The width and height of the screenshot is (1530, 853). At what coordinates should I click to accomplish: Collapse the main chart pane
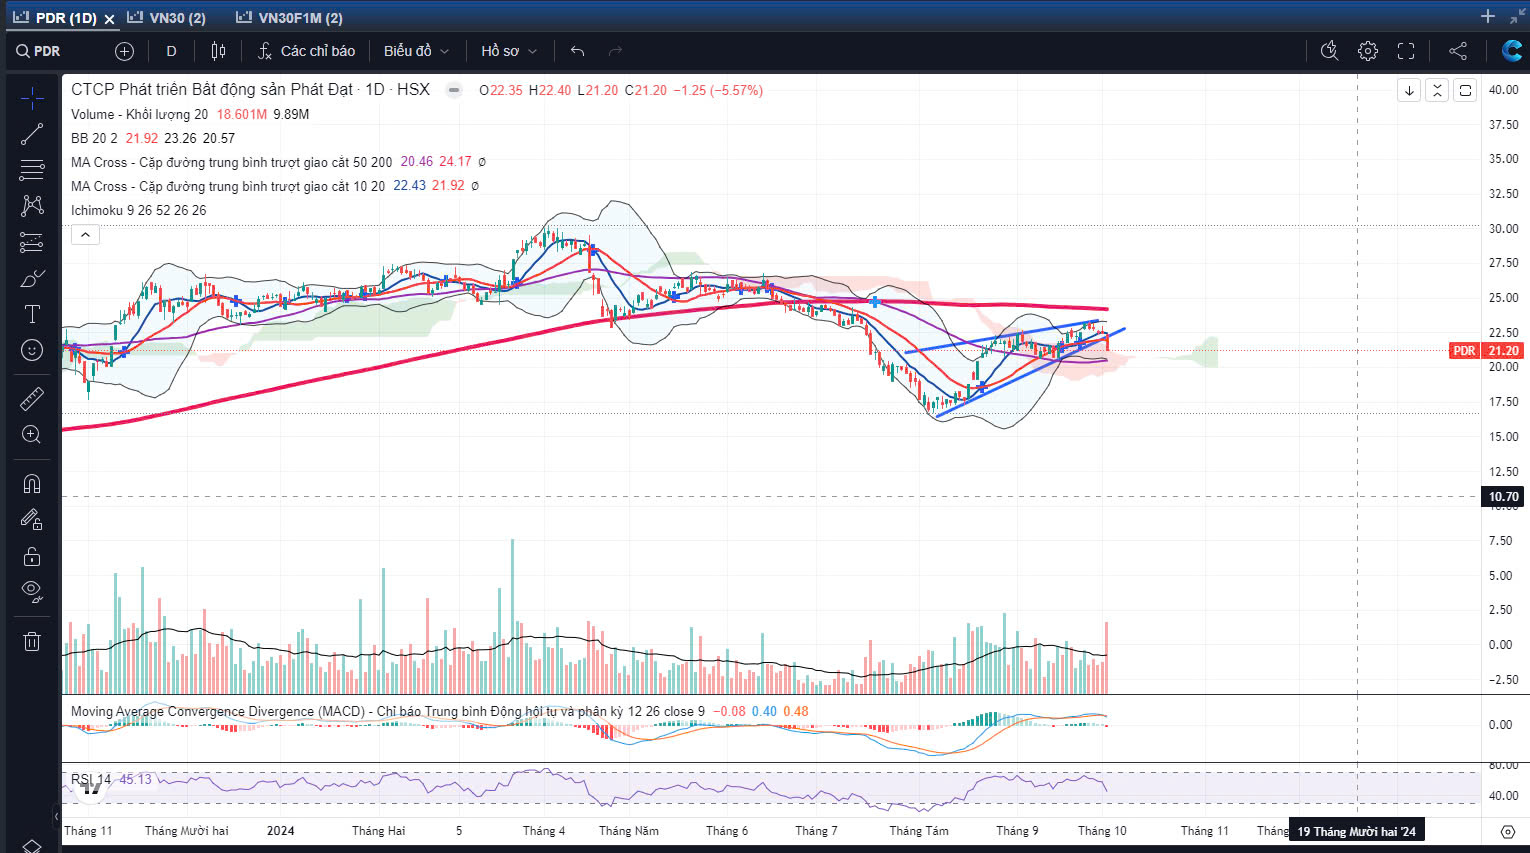[1437, 90]
